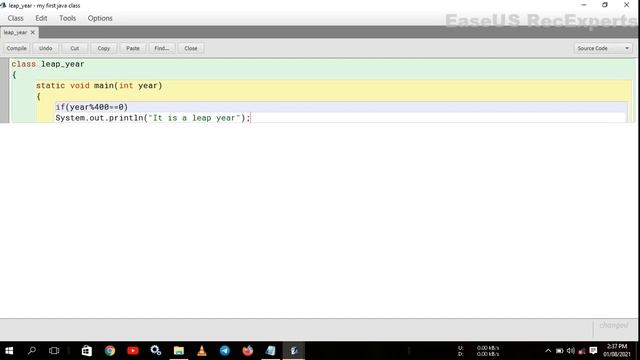Click the Close toolbar button
Image resolution: width=640 pixels, height=360 pixels.
tap(191, 48)
